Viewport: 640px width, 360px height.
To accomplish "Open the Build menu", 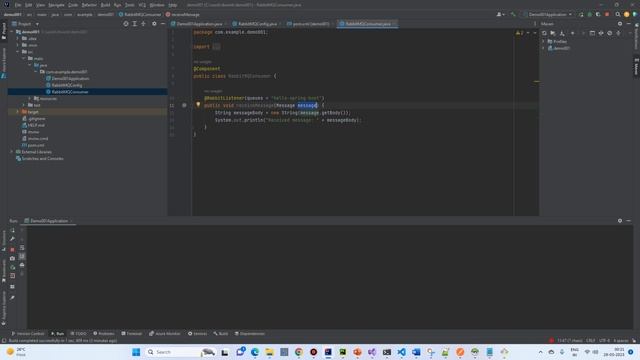I will [x=105, y=5].
